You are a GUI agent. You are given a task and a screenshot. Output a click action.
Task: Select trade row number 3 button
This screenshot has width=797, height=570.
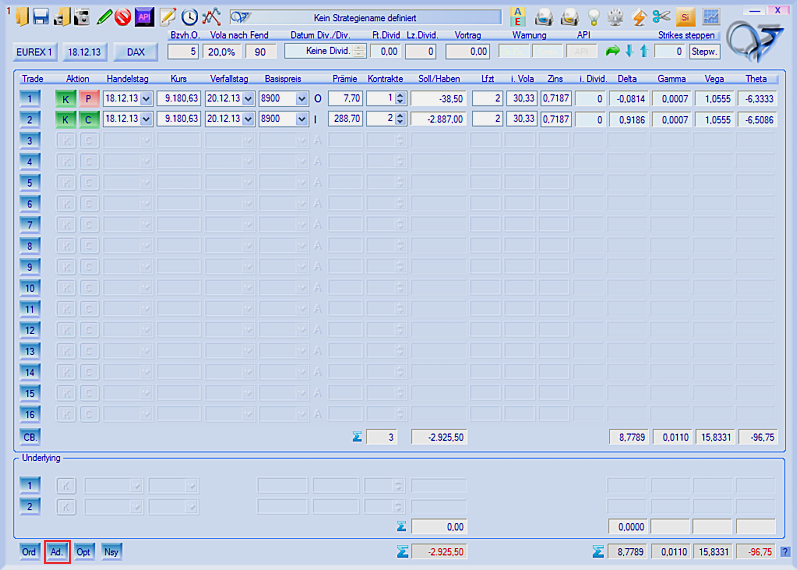click(30, 140)
